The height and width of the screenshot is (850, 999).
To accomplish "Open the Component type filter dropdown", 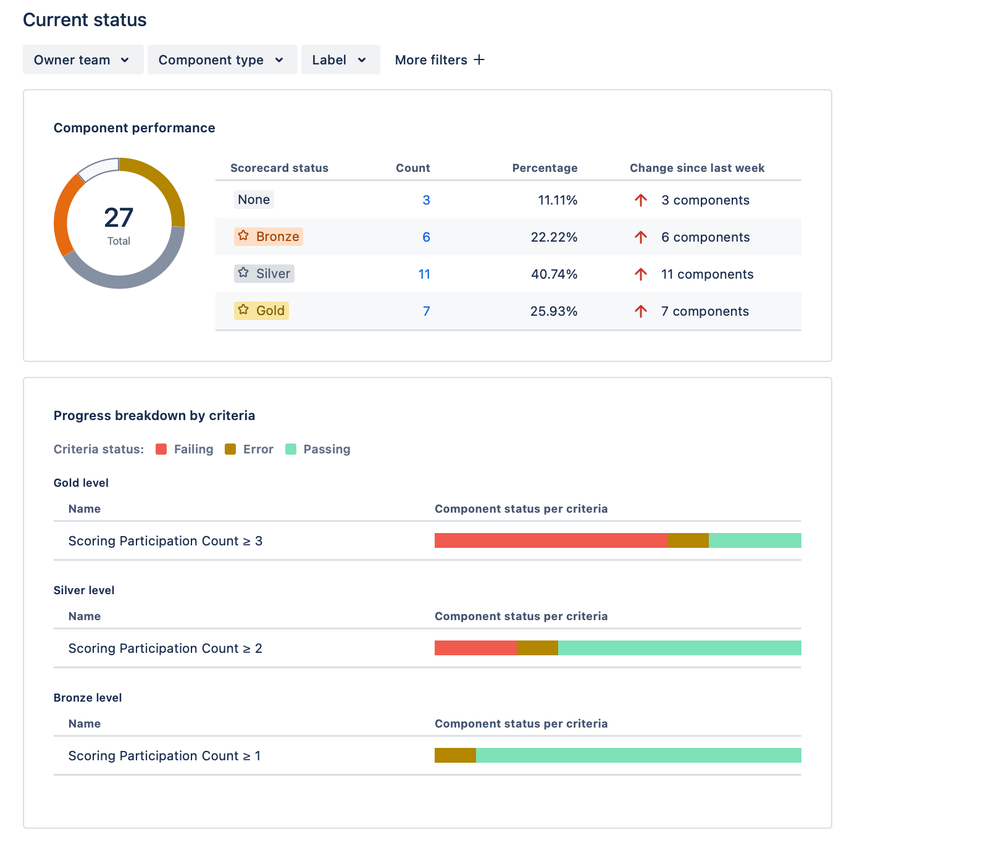I will [222, 60].
